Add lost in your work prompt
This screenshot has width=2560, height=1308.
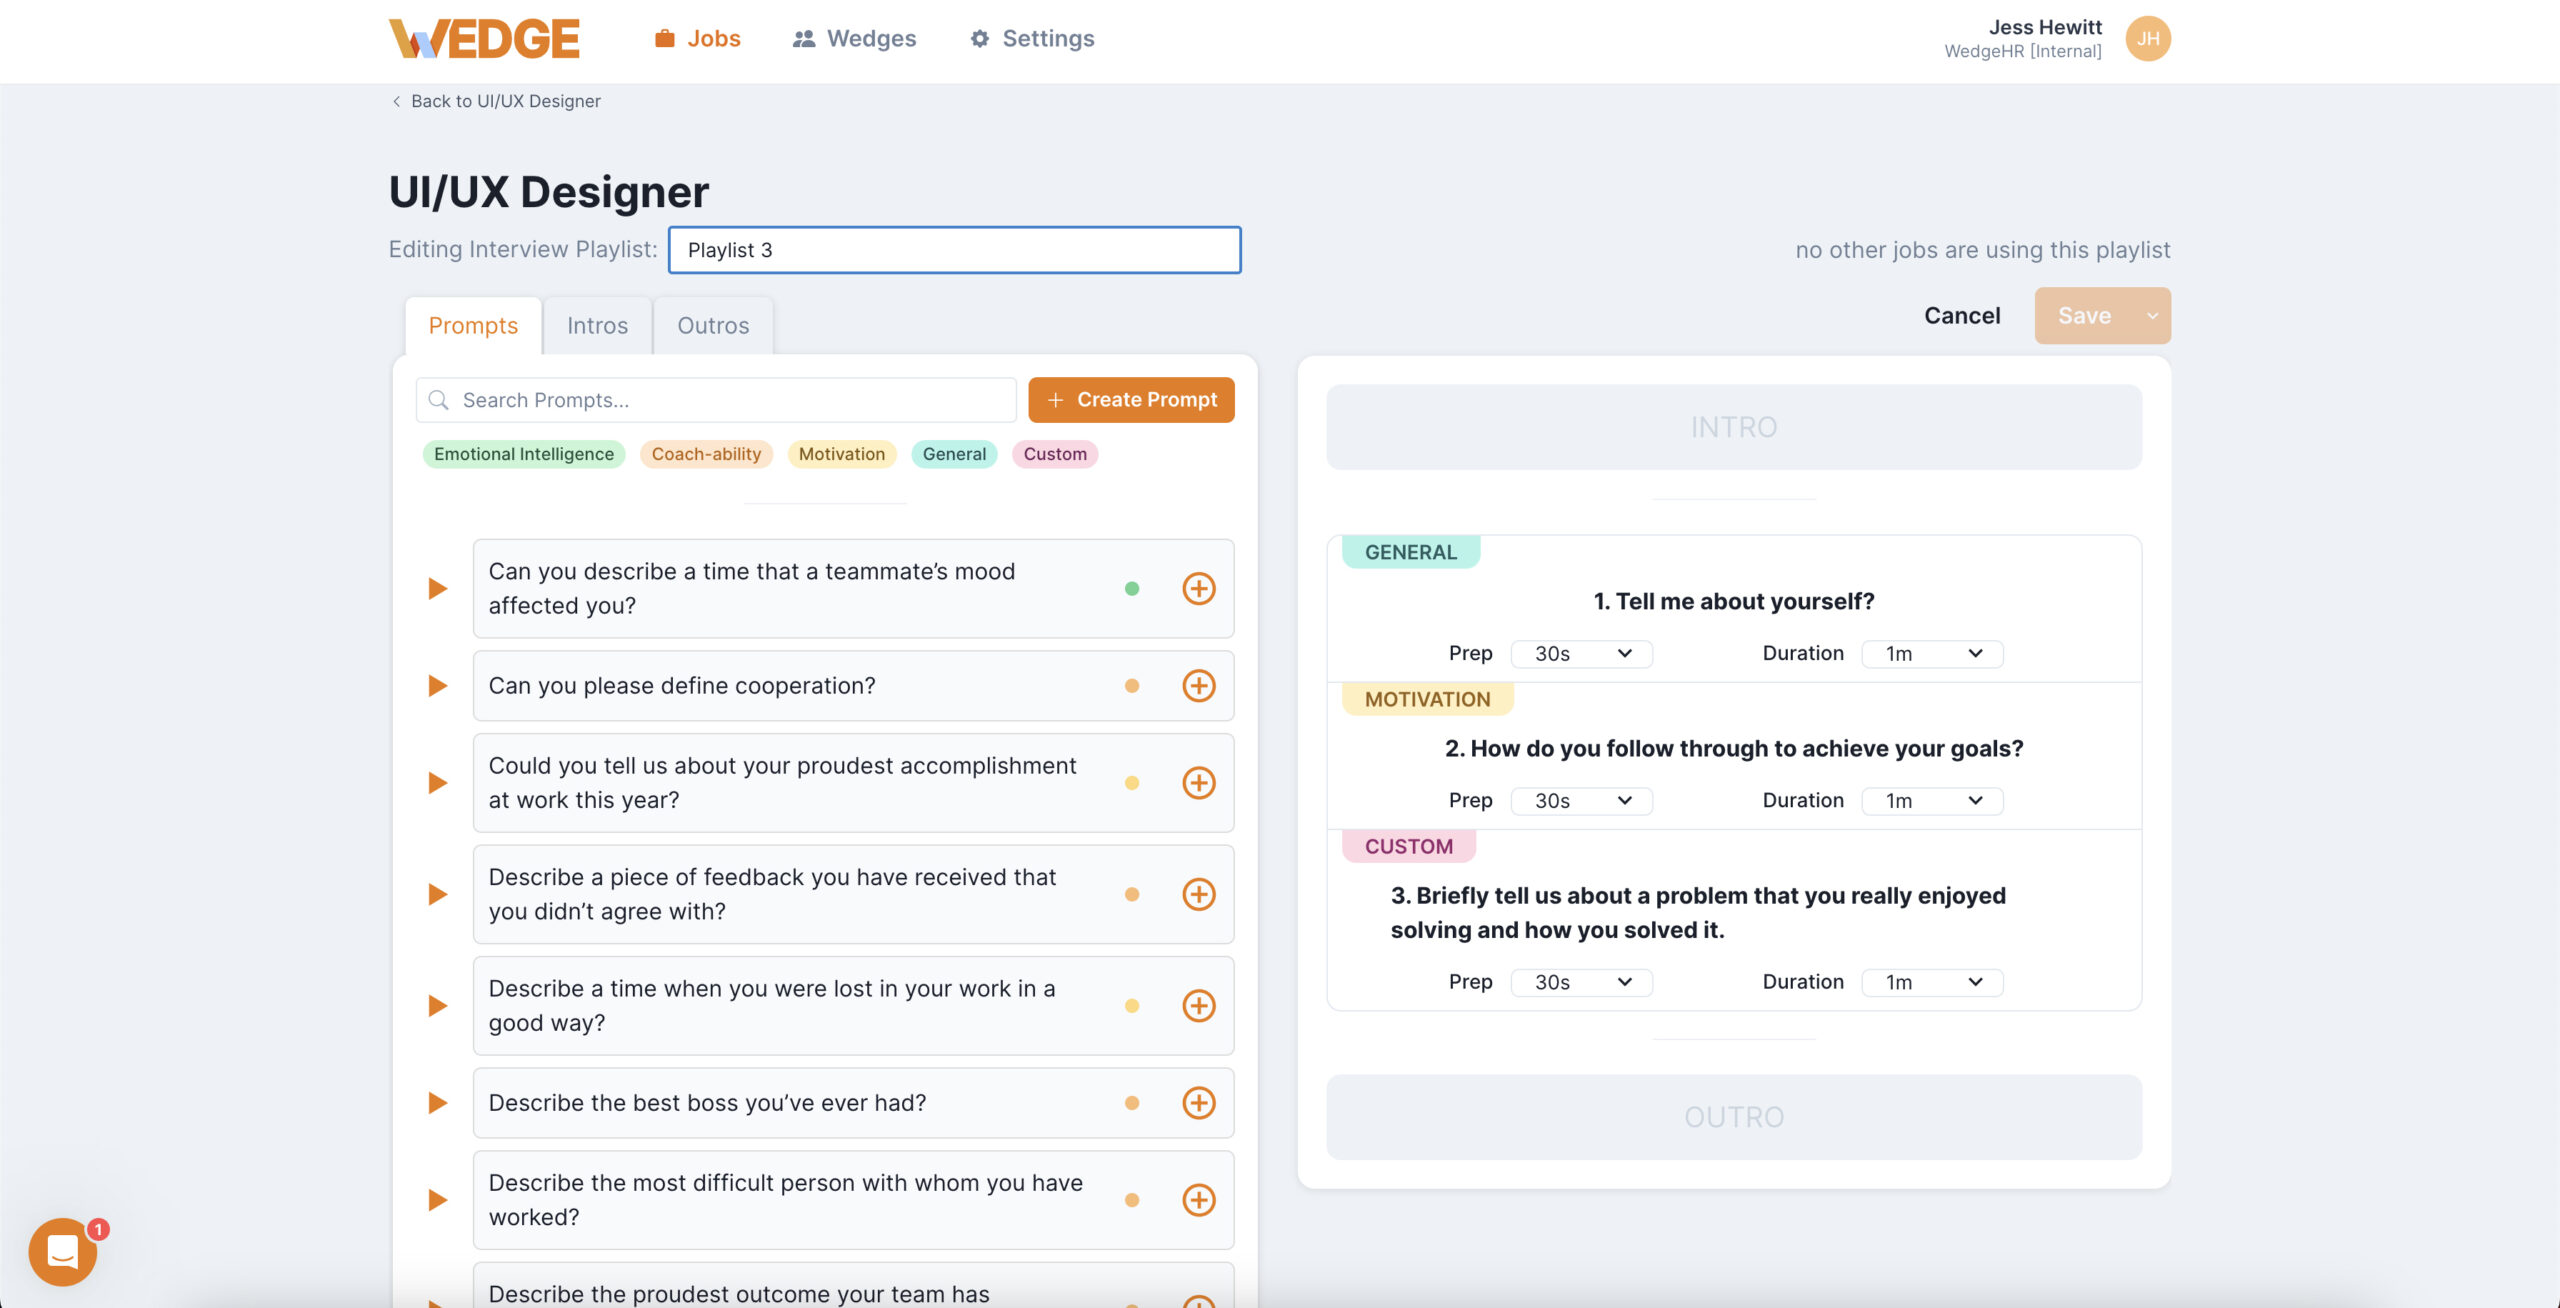[1199, 1006]
